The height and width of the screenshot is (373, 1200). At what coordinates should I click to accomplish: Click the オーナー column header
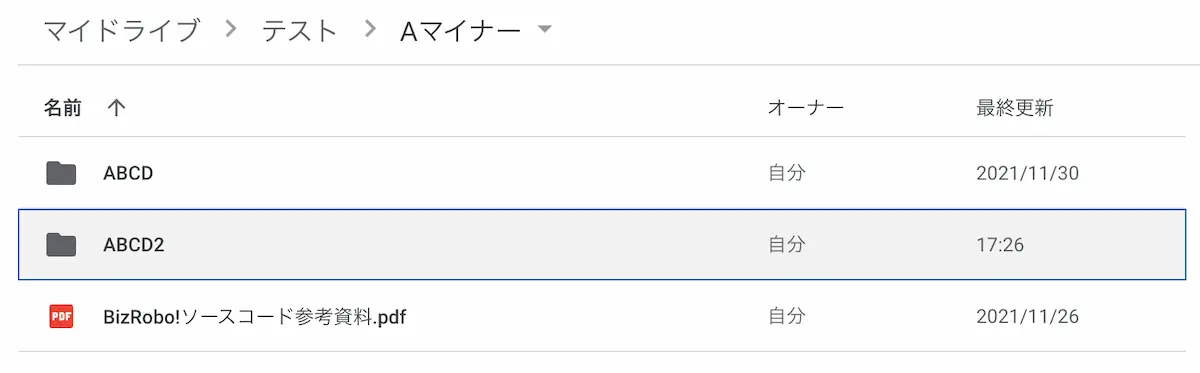(805, 108)
